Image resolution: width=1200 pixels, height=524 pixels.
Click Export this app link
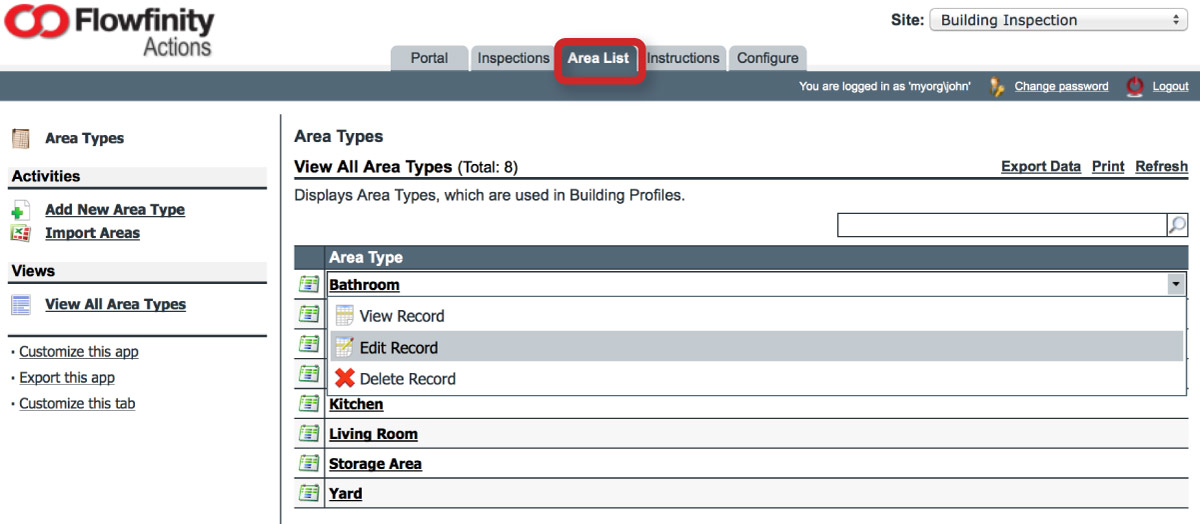point(67,378)
